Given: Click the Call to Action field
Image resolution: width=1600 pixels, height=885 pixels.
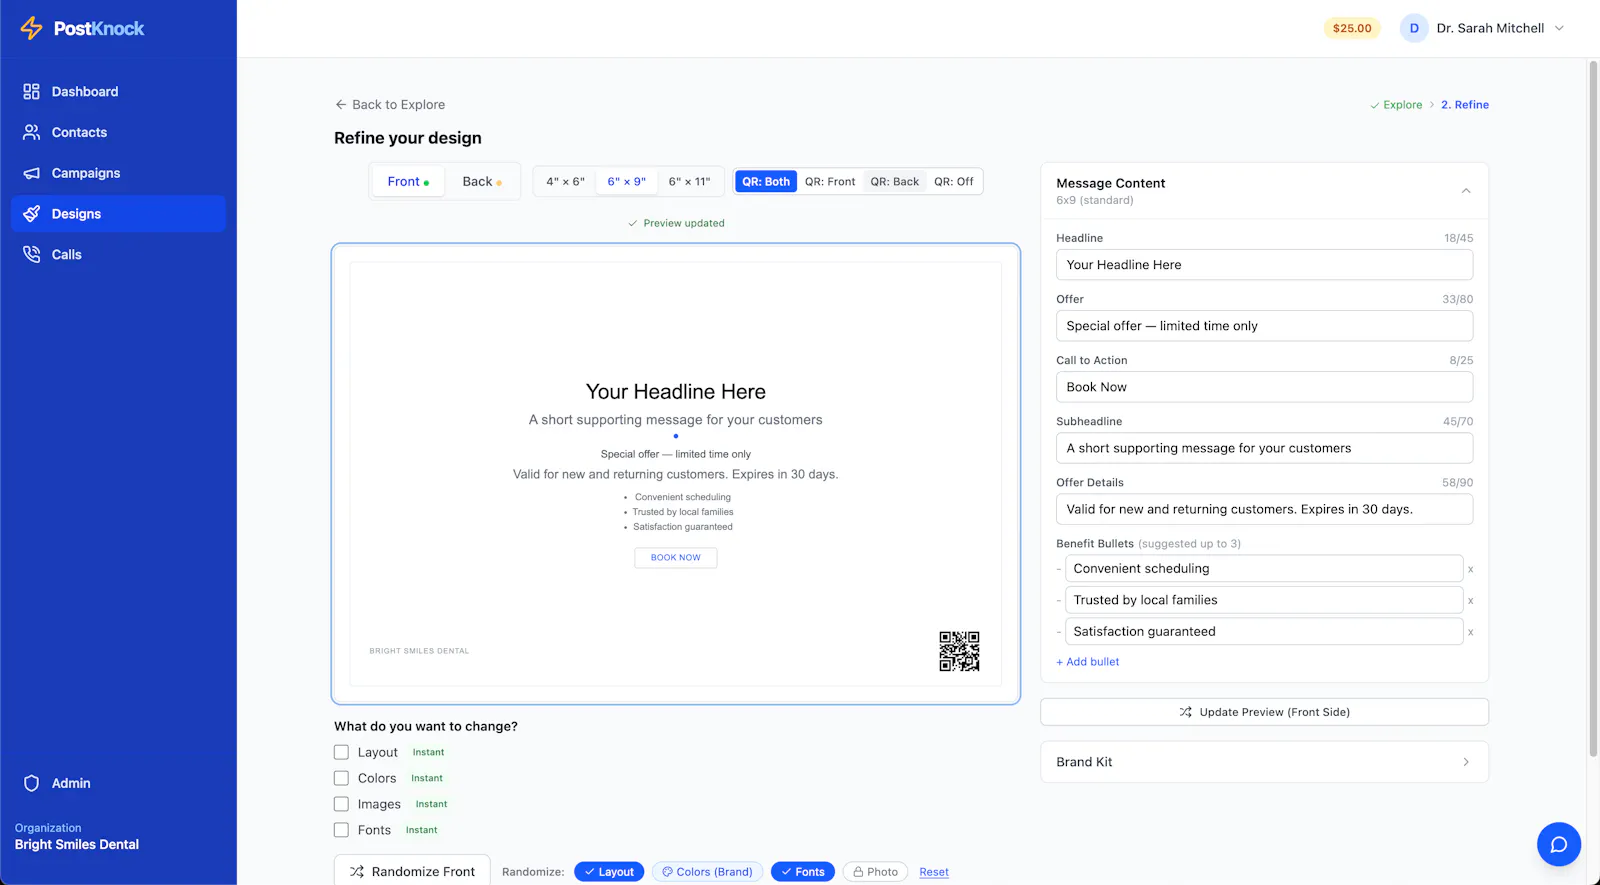Looking at the screenshot, I should pyautogui.click(x=1264, y=387).
